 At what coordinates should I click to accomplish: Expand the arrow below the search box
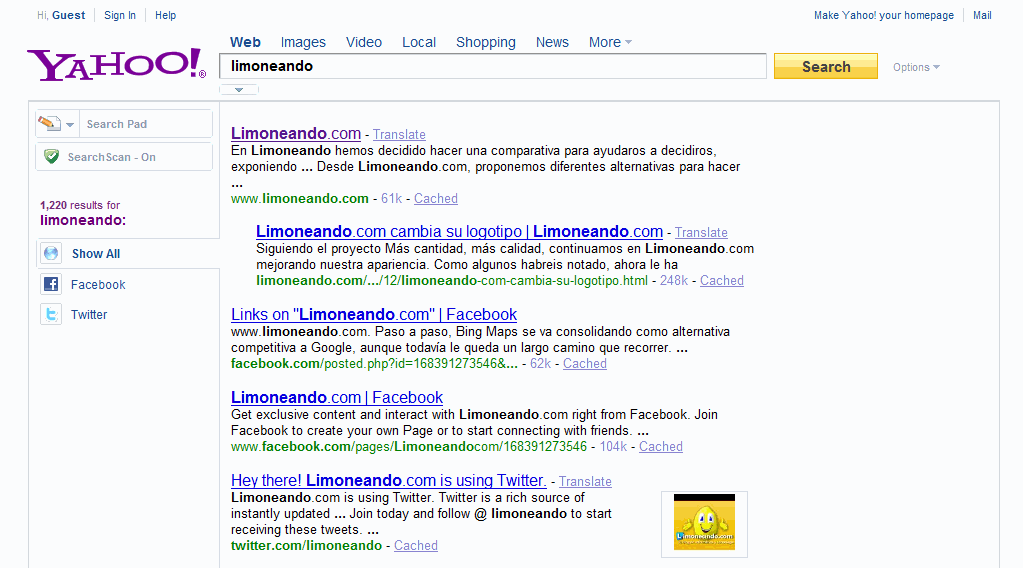(x=239, y=90)
